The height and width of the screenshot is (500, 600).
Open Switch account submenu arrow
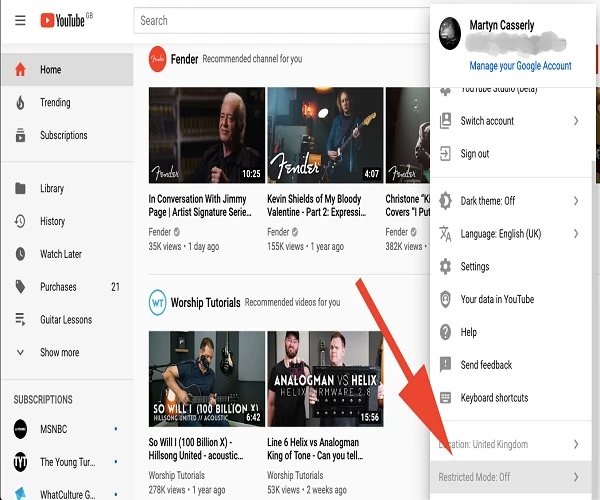(576, 121)
